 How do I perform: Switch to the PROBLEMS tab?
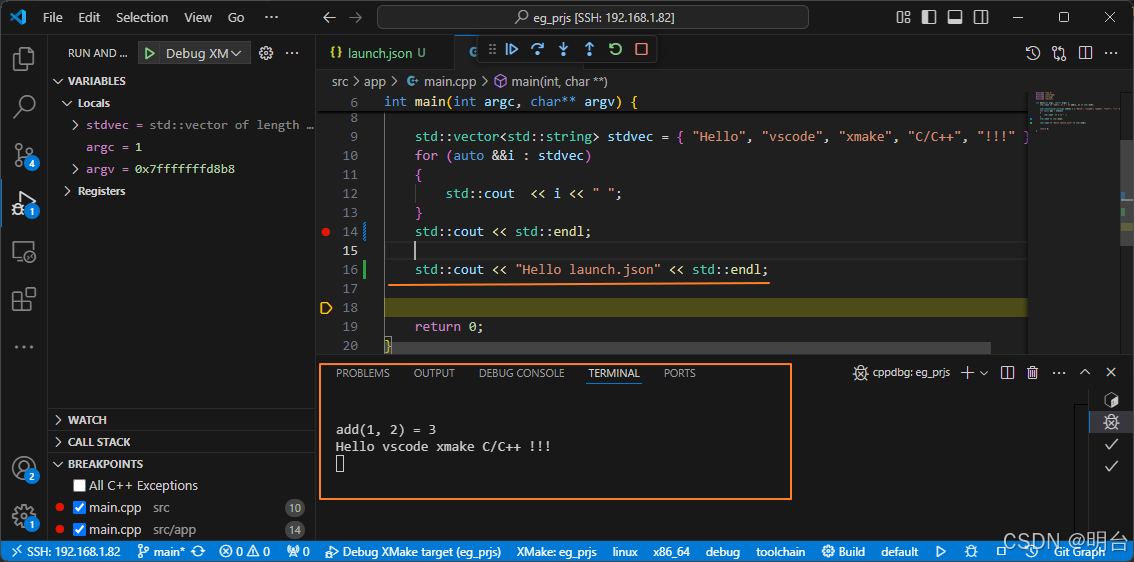[x=362, y=373]
